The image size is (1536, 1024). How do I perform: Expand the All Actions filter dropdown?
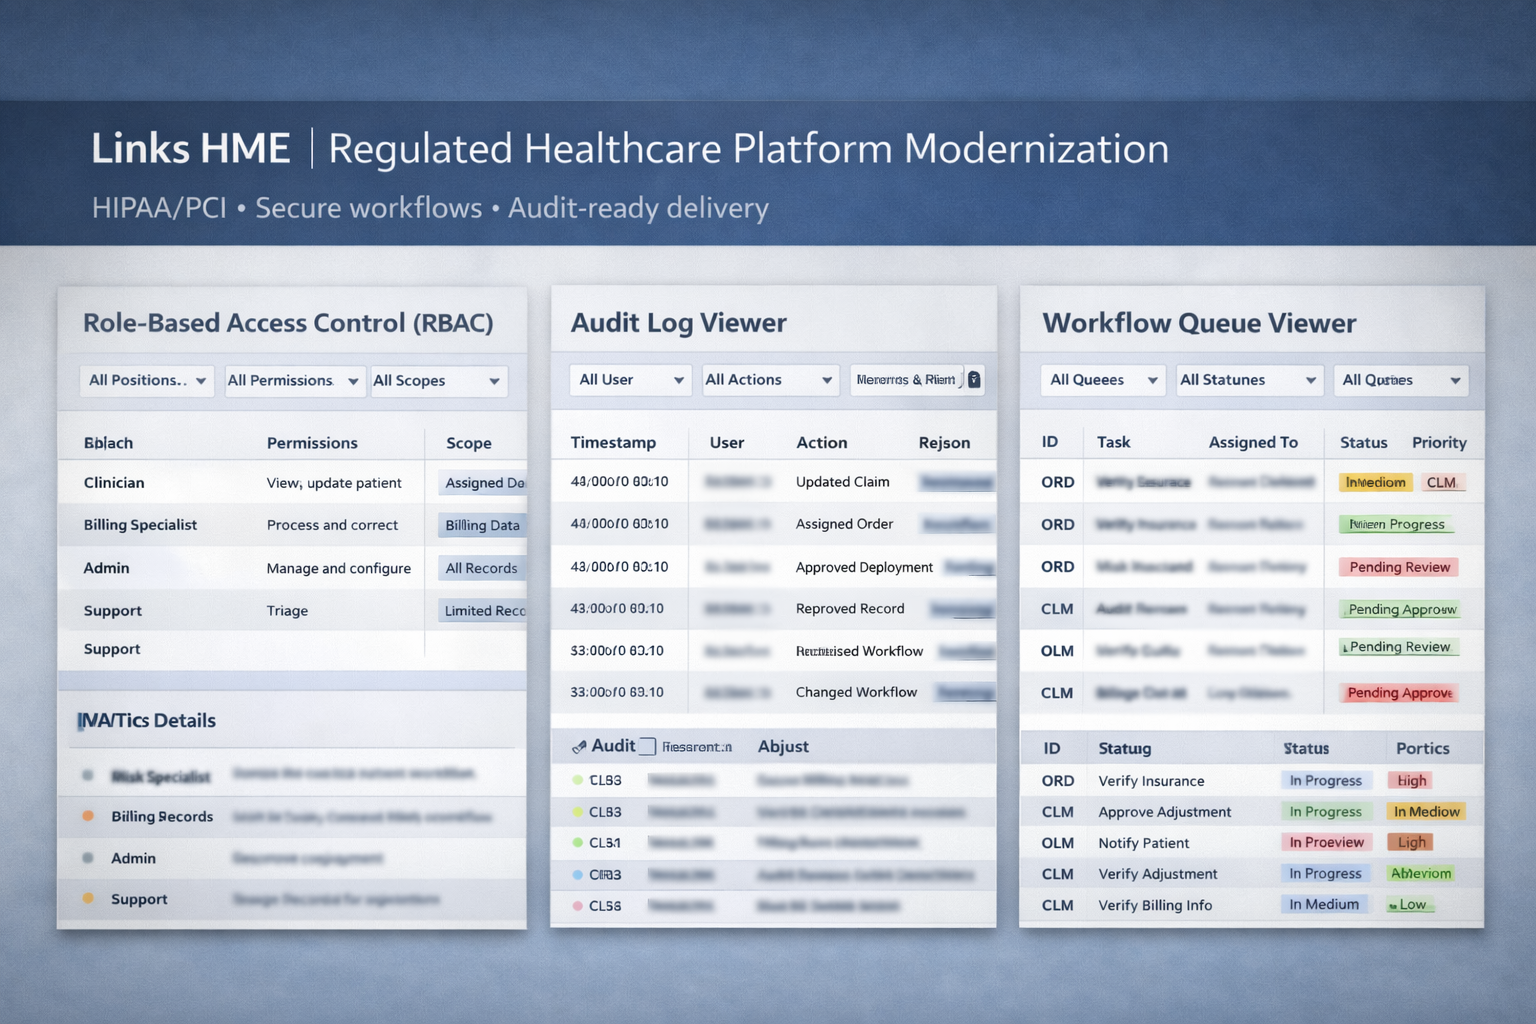[x=768, y=380]
